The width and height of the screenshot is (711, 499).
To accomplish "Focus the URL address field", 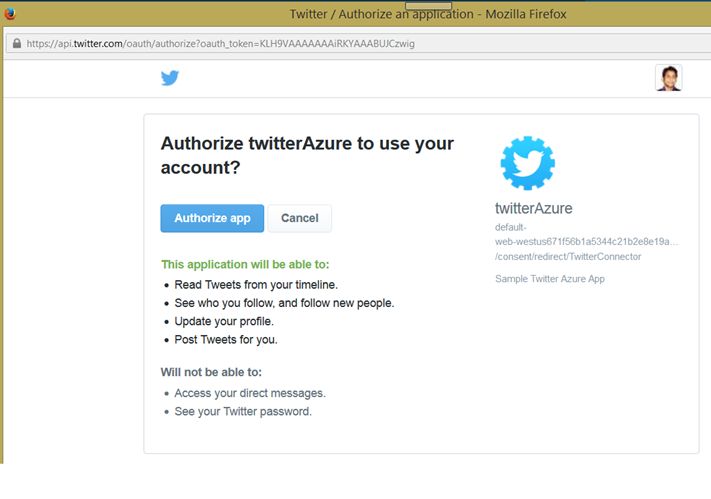I will pos(358,44).
